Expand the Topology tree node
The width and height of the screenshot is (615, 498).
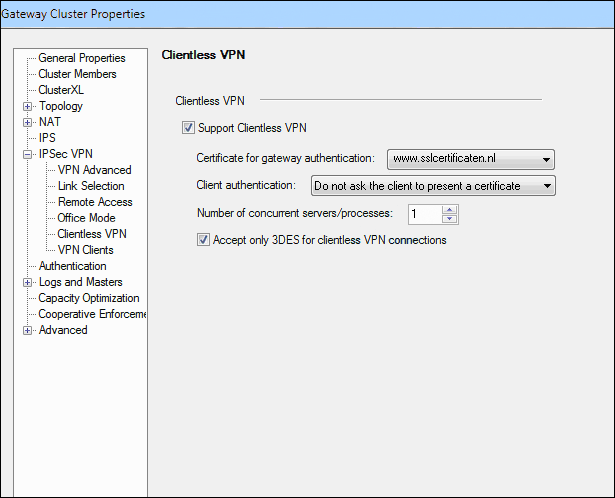[x=27, y=106]
